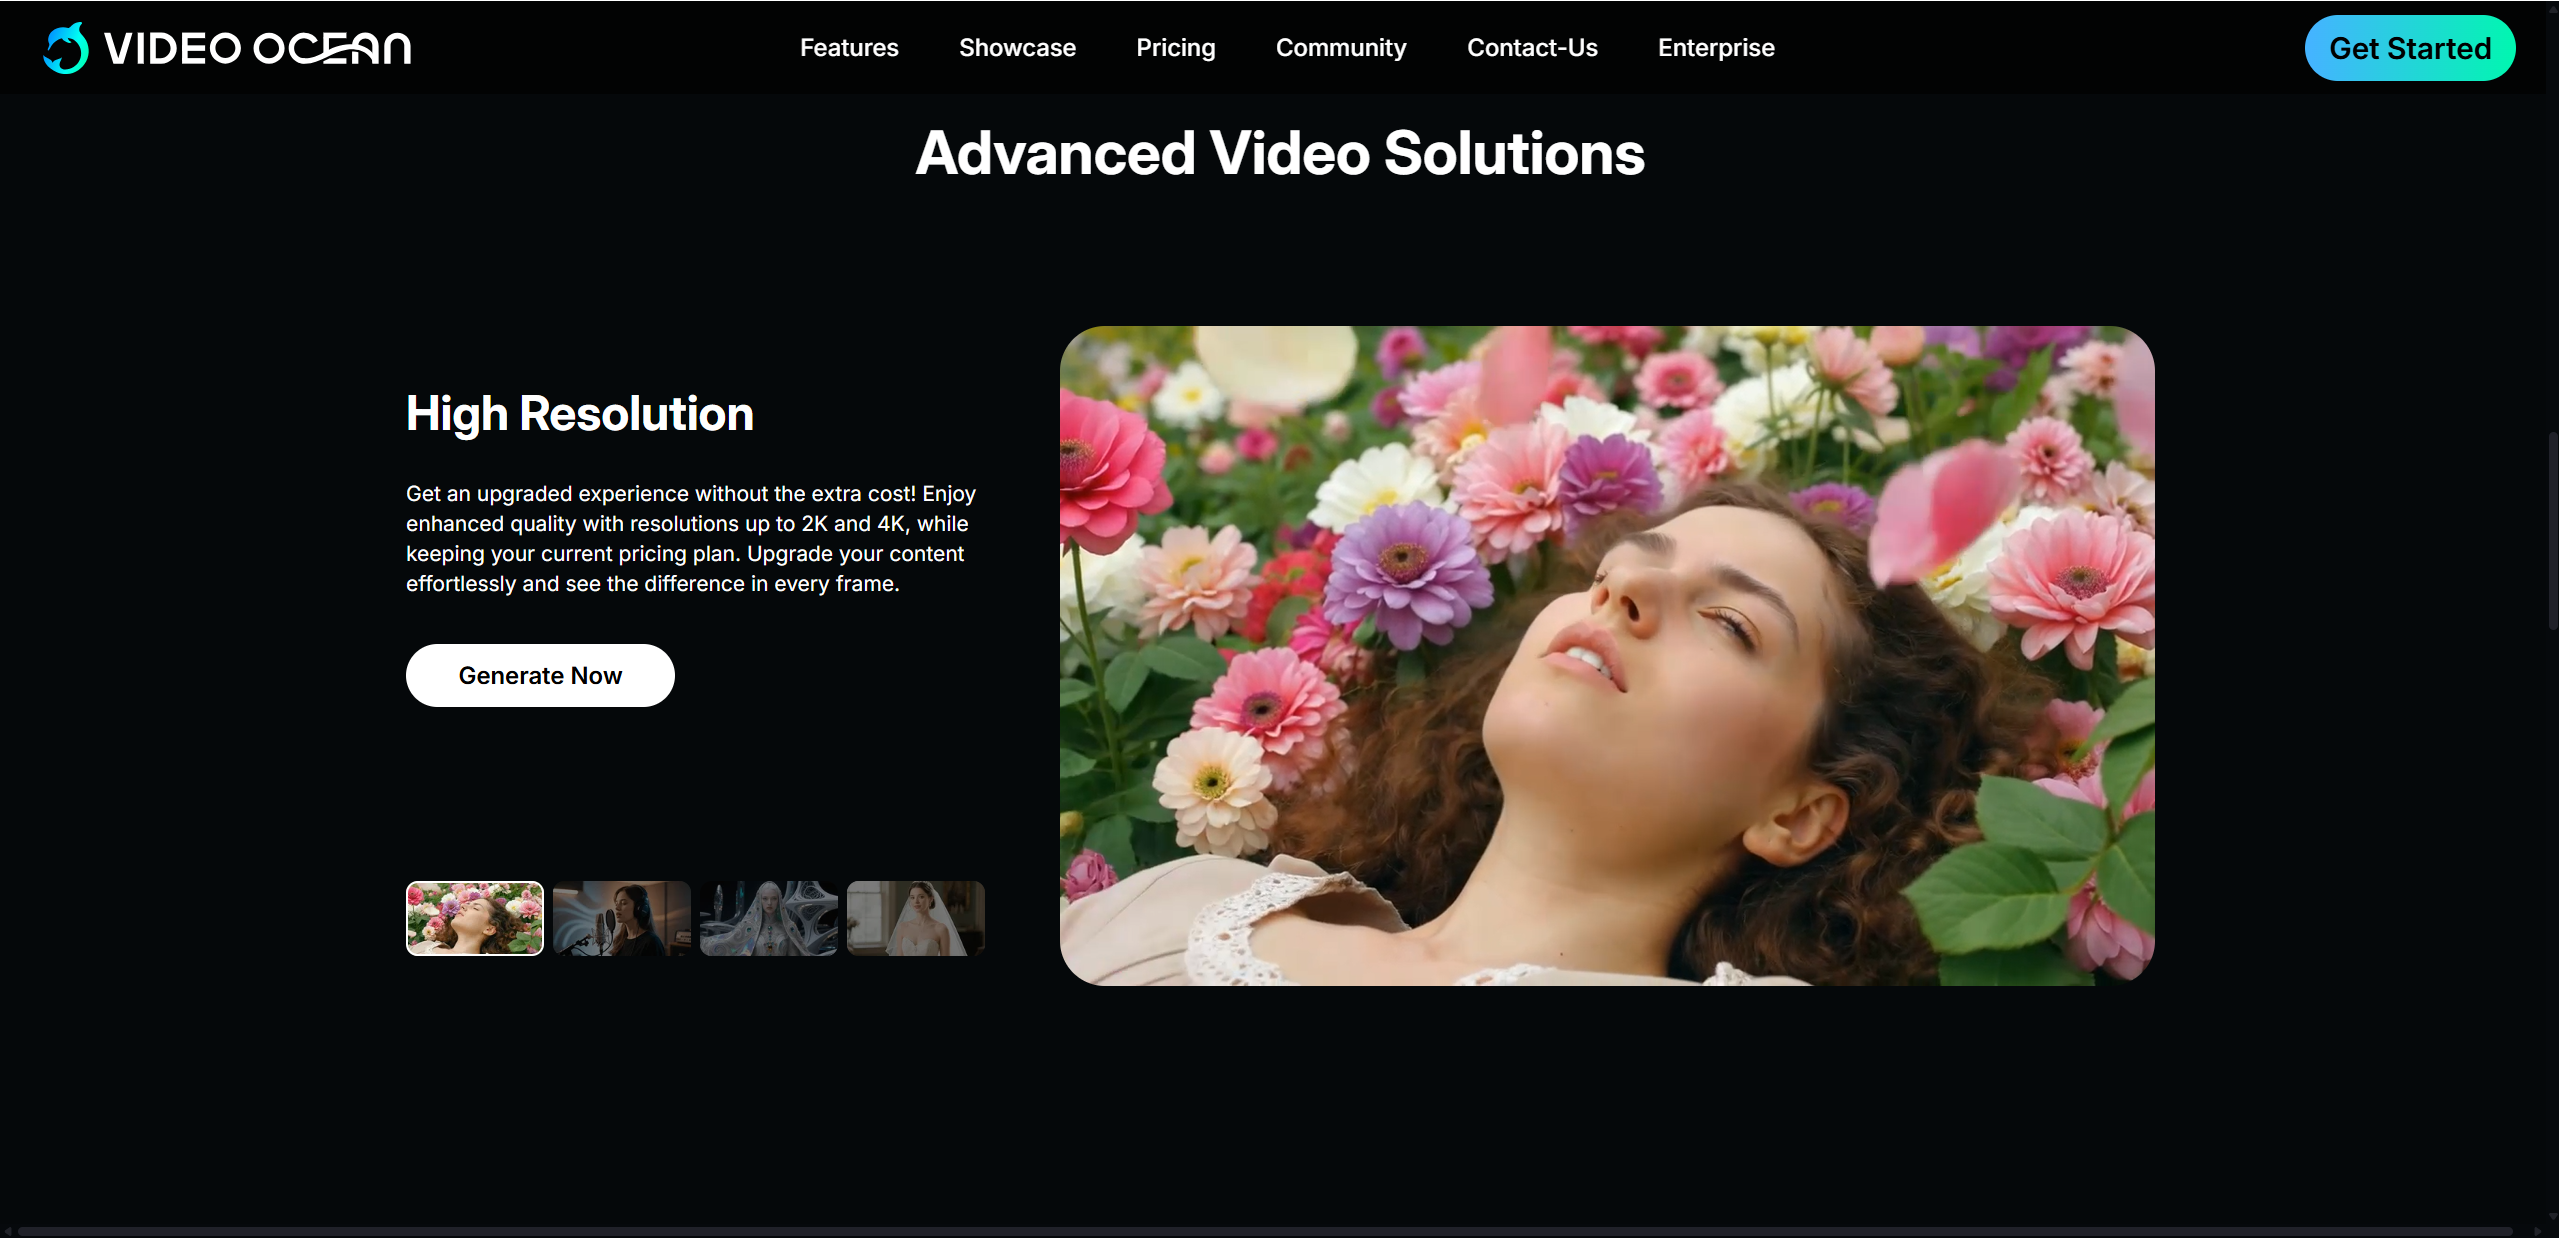
Task: Navigate to the Enterprise page
Action: coord(1715,48)
